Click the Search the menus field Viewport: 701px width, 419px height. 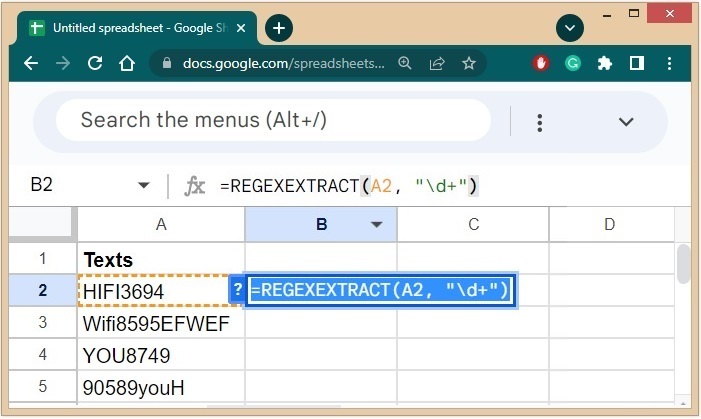coord(273,121)
